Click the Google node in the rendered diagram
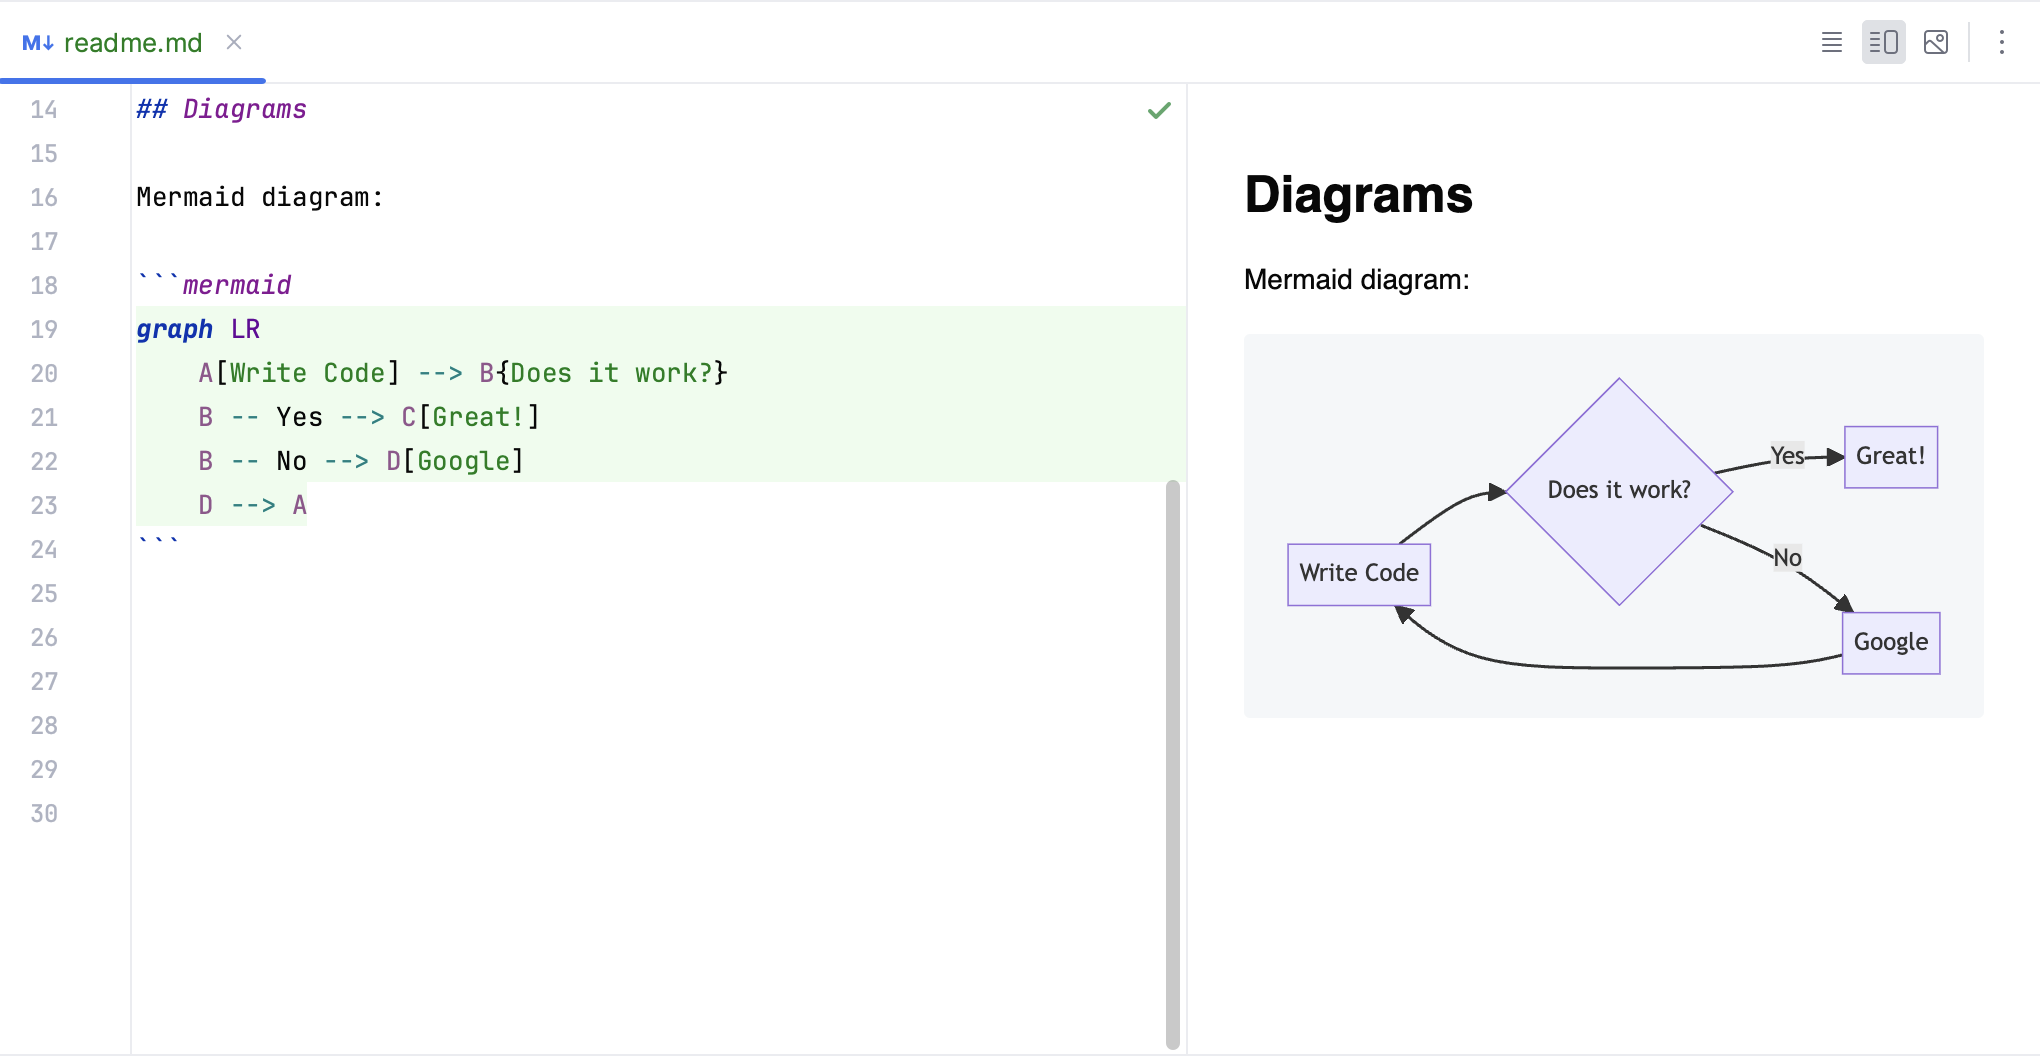 pyautogui.click(x=1890, y=642)
